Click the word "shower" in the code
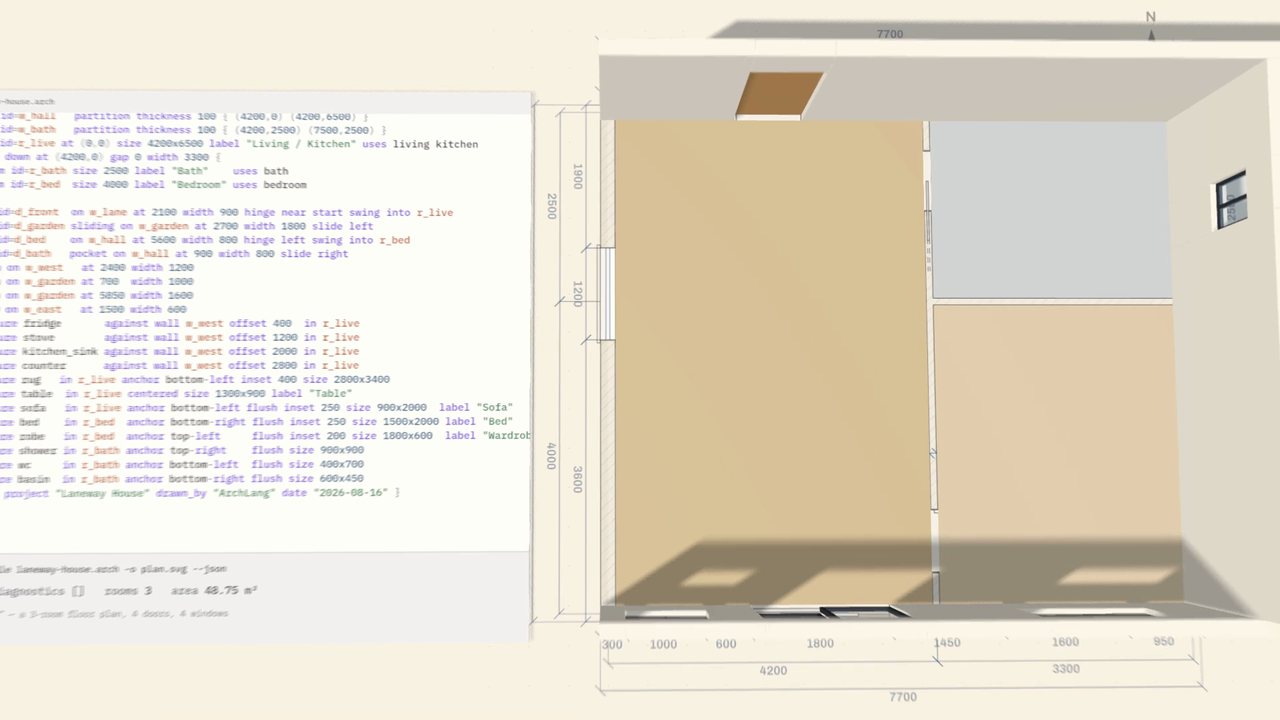This screenshot has width=1280, height=720. [38, 450]
